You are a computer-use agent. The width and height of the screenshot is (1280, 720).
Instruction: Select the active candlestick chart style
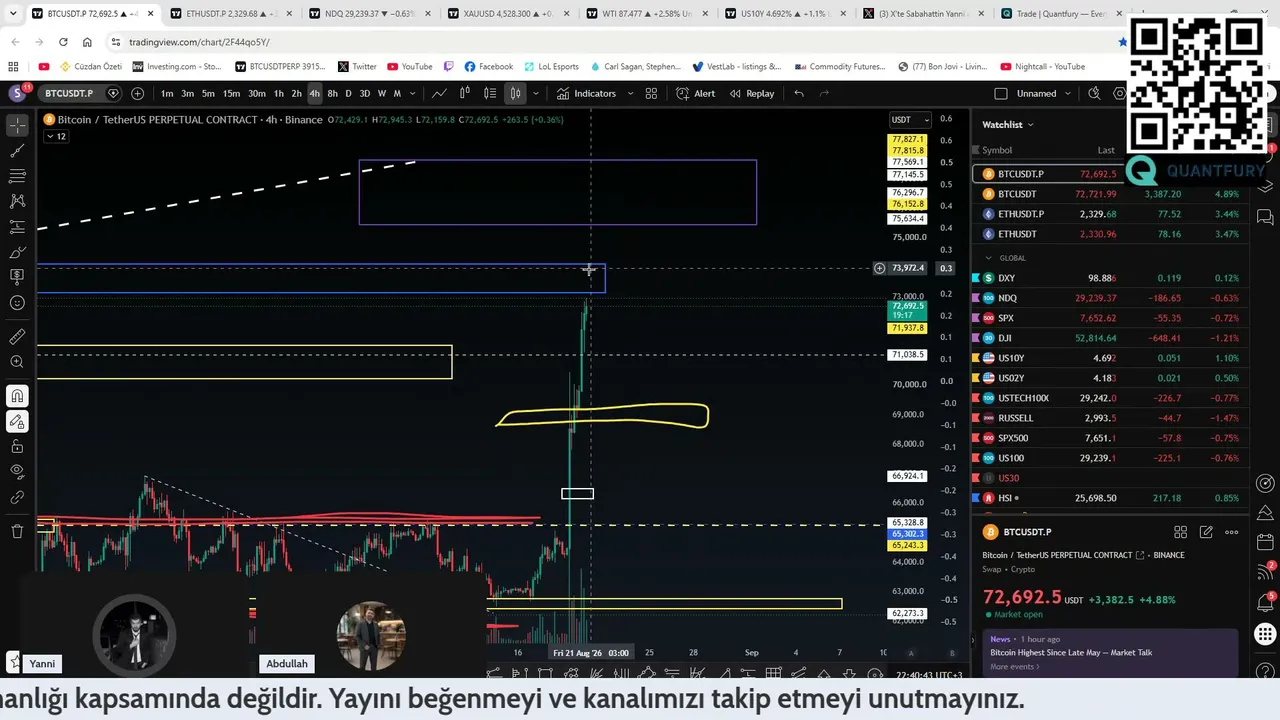(515, 93)
